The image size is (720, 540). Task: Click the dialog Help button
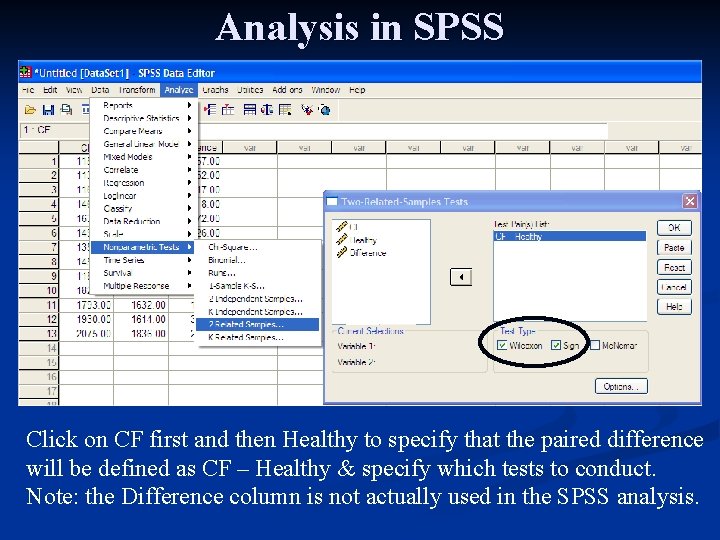tap(674, 307)
